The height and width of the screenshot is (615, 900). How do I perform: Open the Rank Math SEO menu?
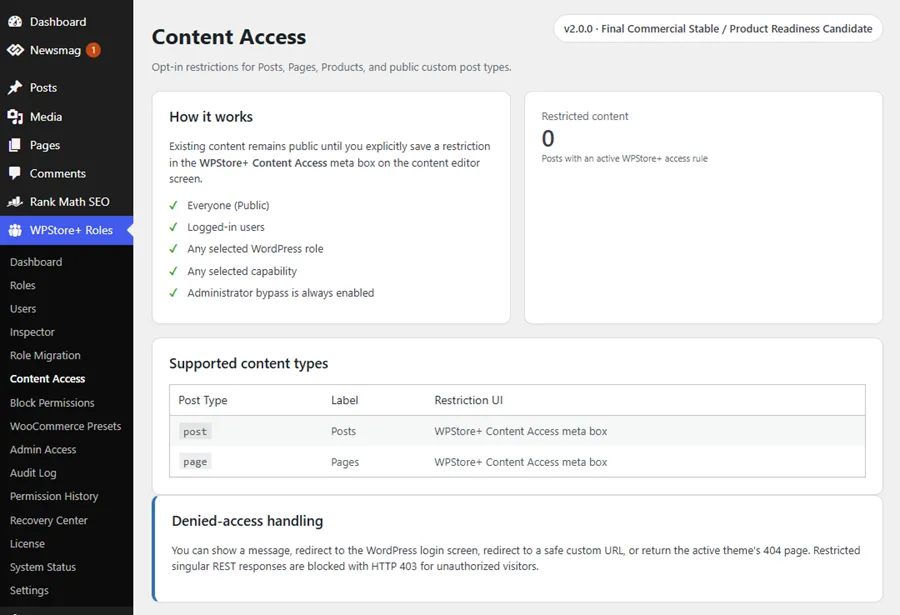point(67,202)
